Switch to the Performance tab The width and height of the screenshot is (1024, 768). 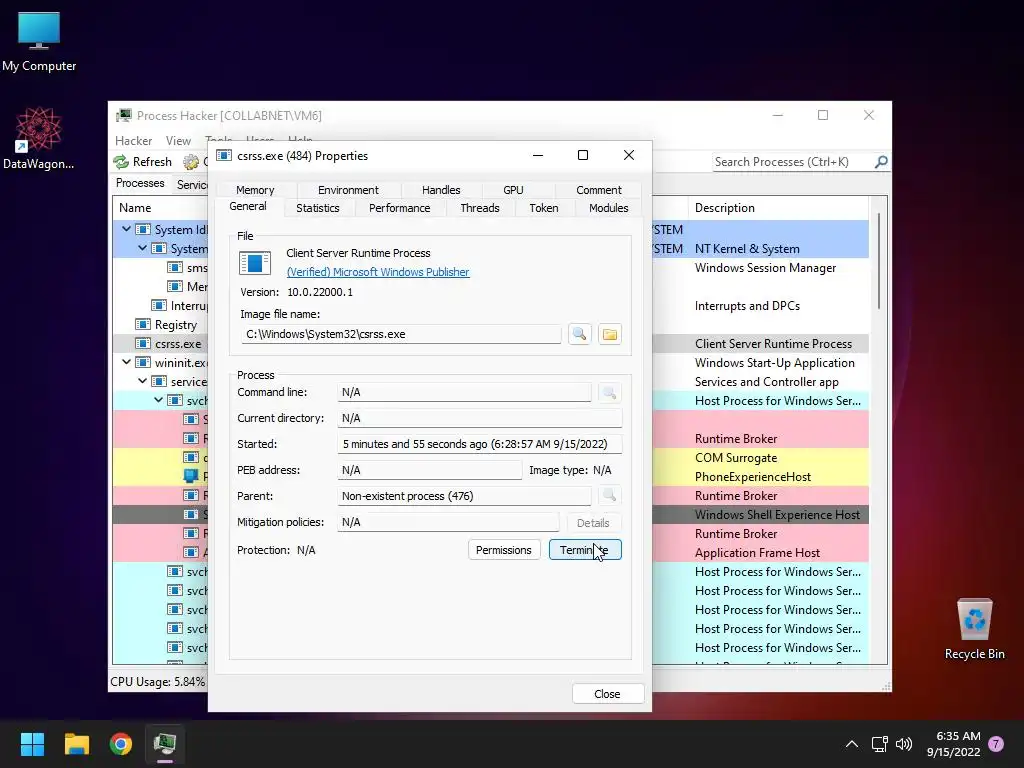400,208
